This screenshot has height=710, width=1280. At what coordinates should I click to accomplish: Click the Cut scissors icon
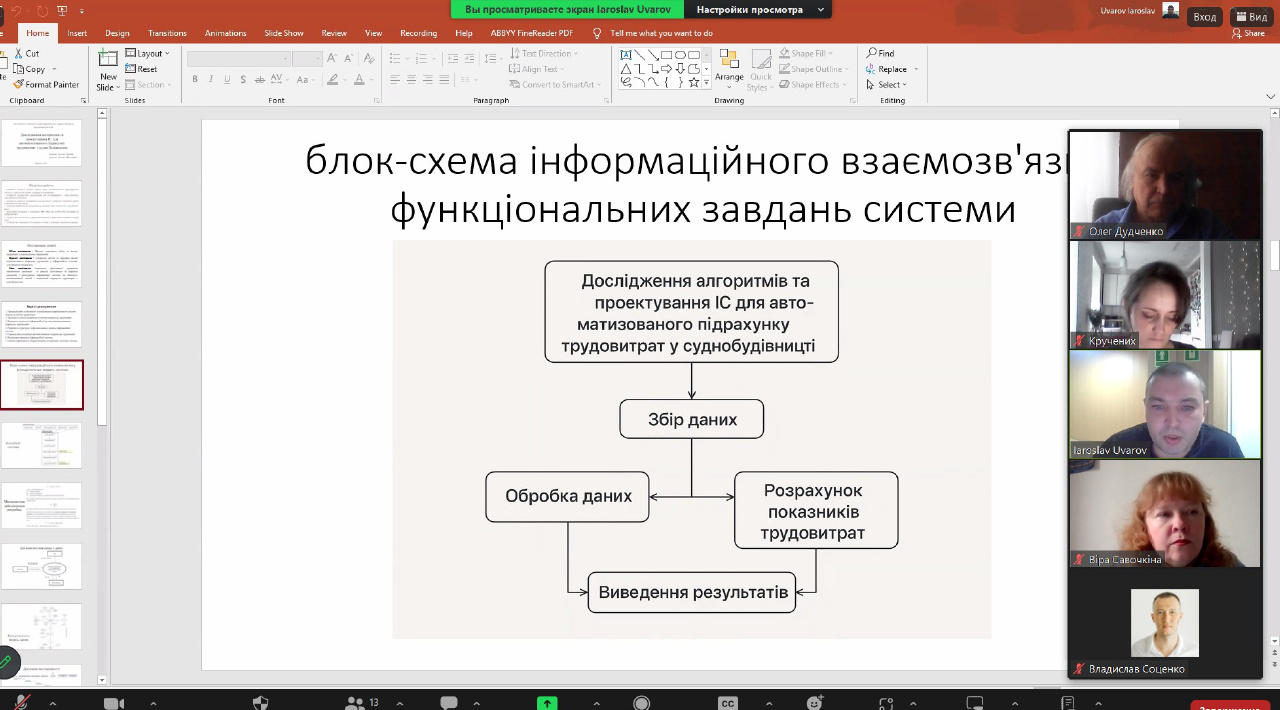[19, 54]
